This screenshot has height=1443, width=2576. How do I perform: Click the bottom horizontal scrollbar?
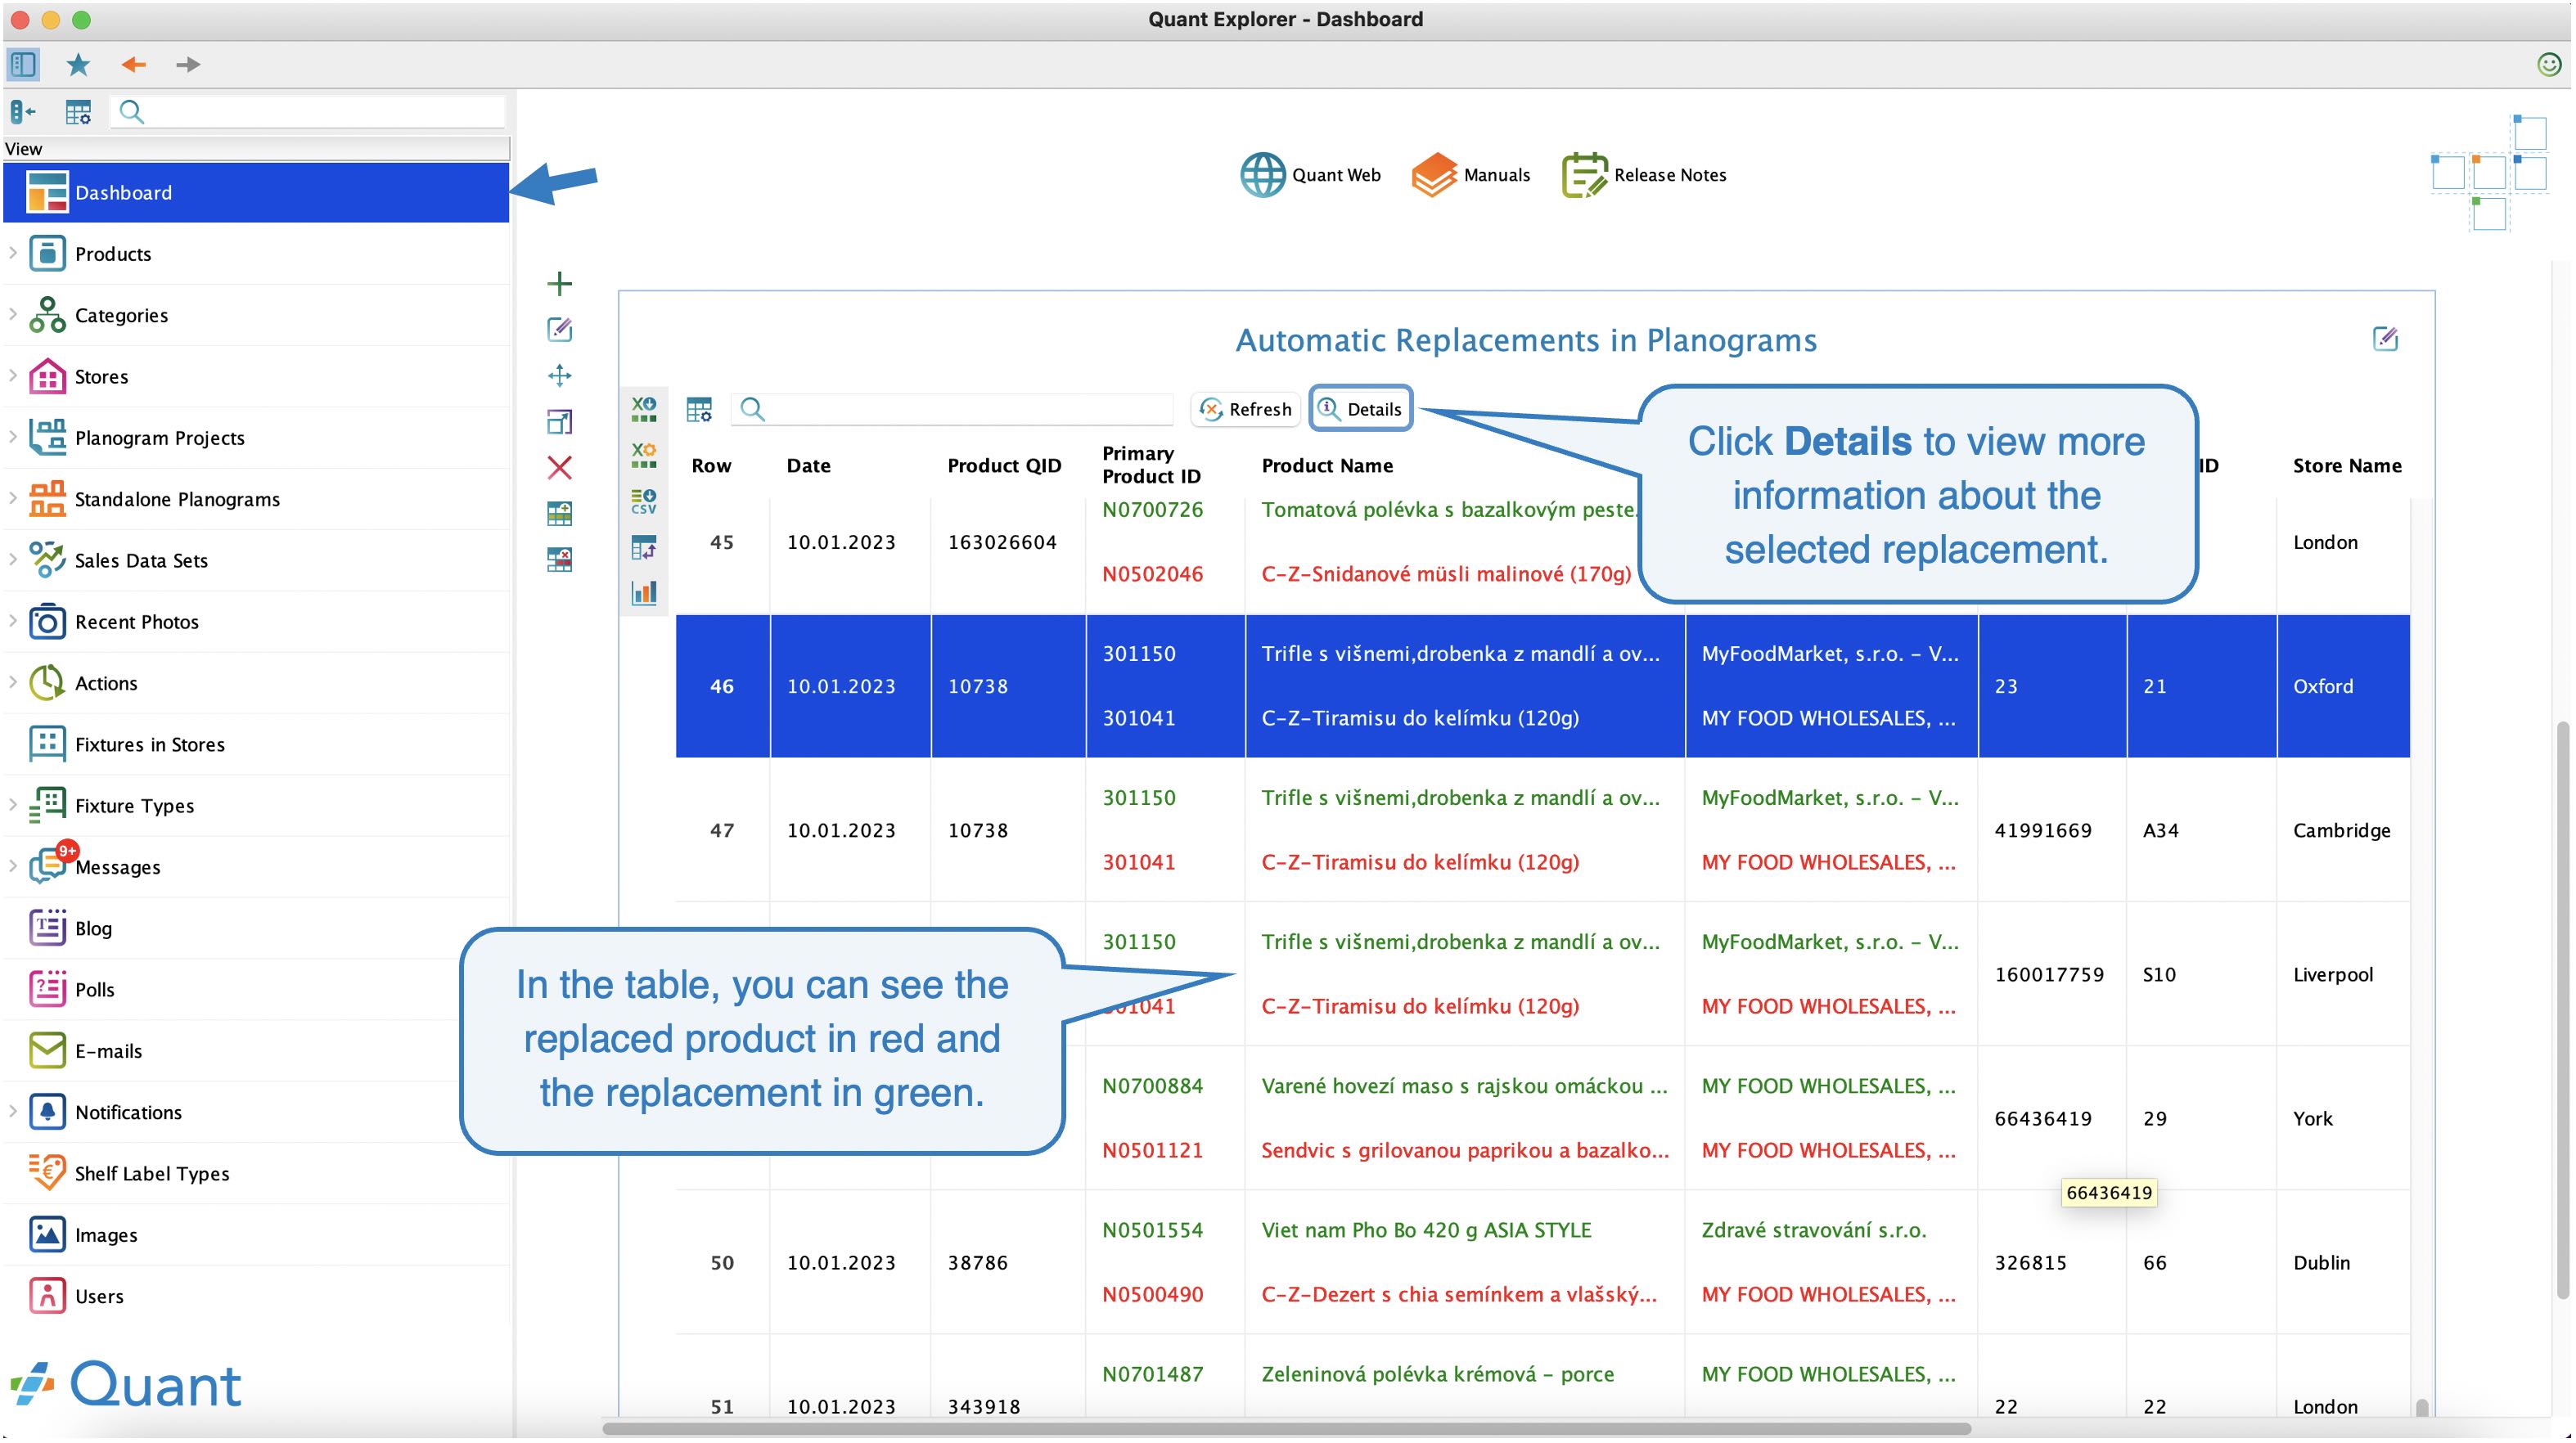1287,1429
